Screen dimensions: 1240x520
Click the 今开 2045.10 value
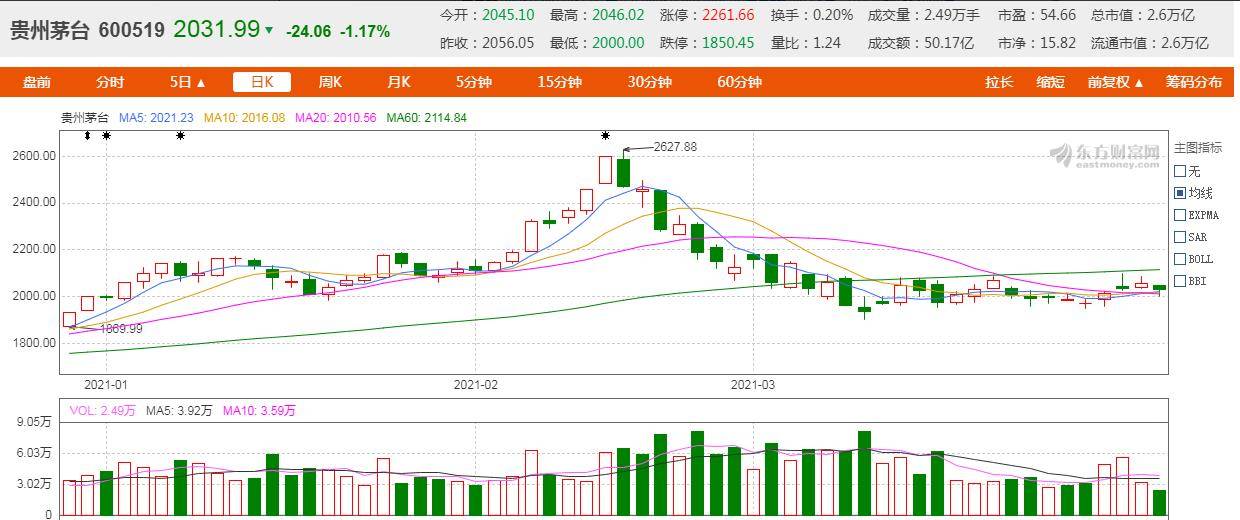pyautogui.click(x=508, y=15)
